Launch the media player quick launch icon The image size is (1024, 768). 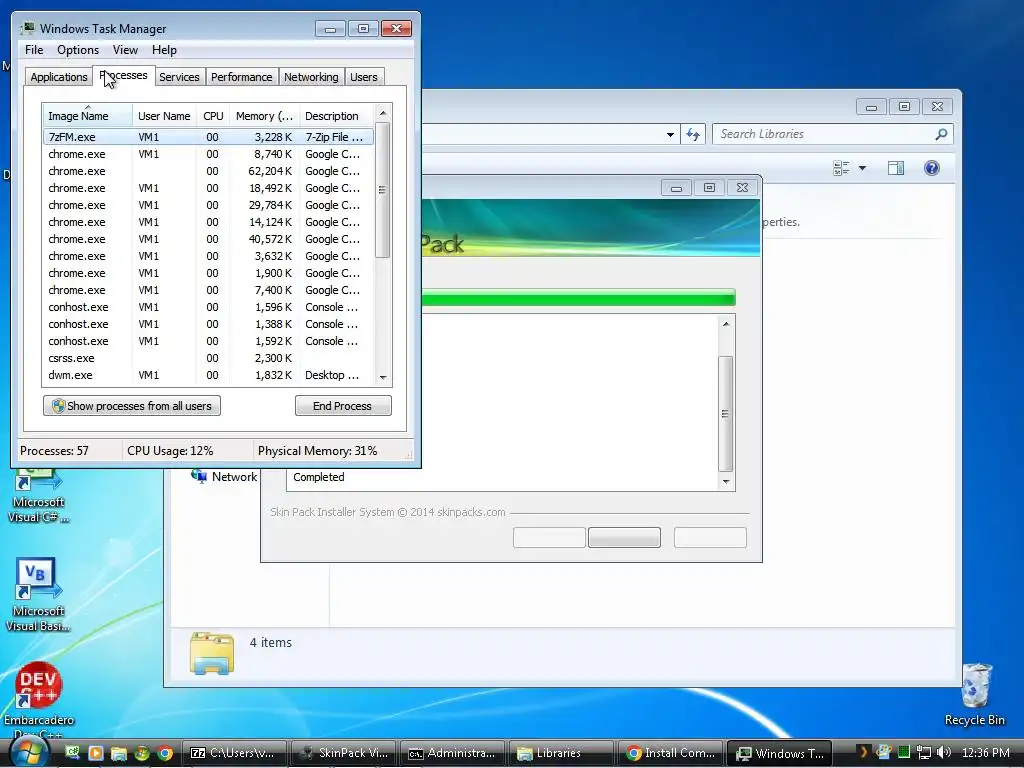click(x=95, y=753)
